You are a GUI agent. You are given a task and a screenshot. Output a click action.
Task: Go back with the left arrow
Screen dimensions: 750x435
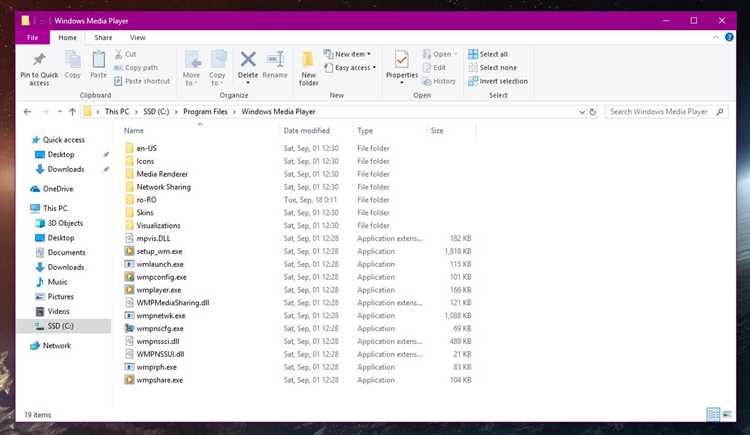27,112
